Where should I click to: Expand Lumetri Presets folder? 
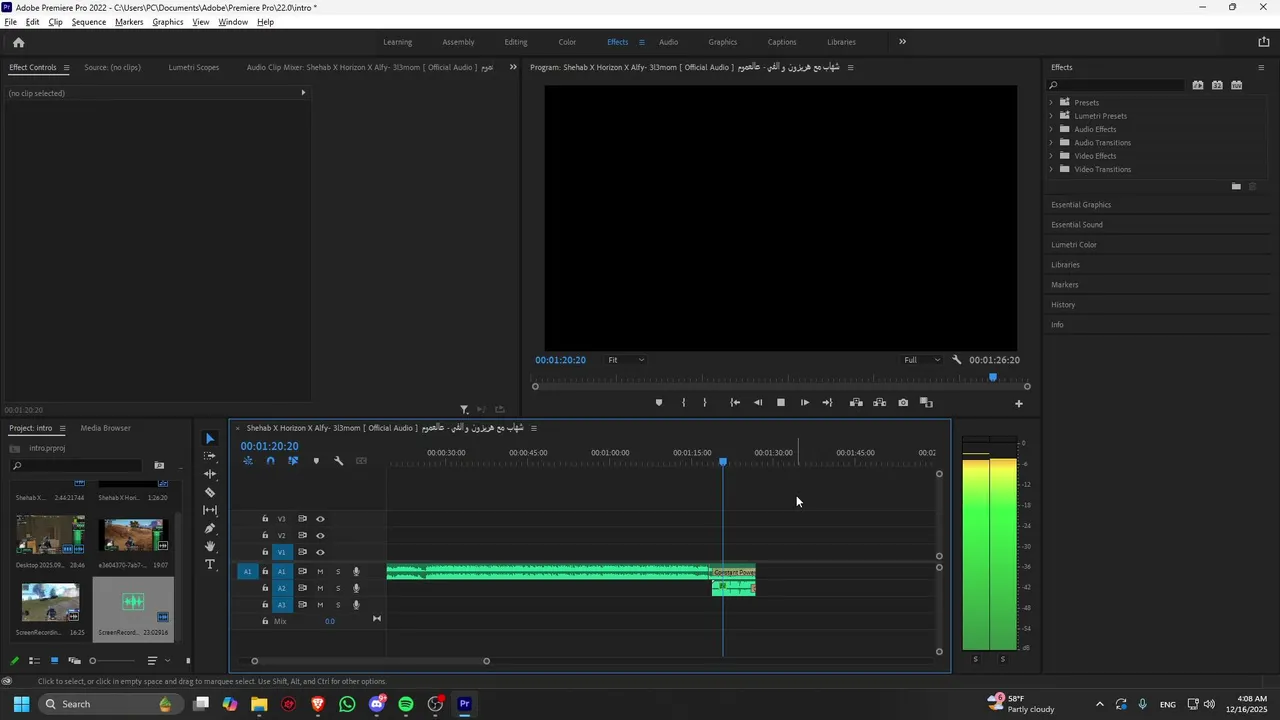1051,116
